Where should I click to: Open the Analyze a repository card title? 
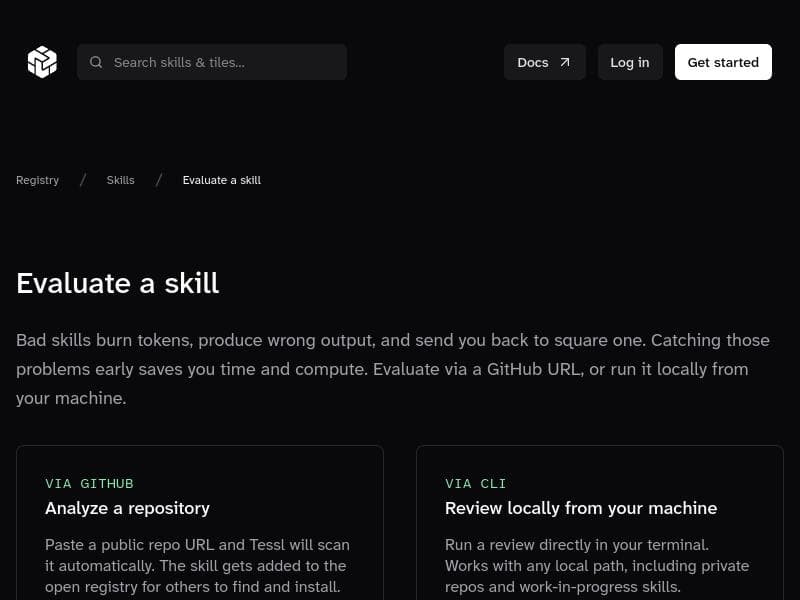(x=127, y=508)
